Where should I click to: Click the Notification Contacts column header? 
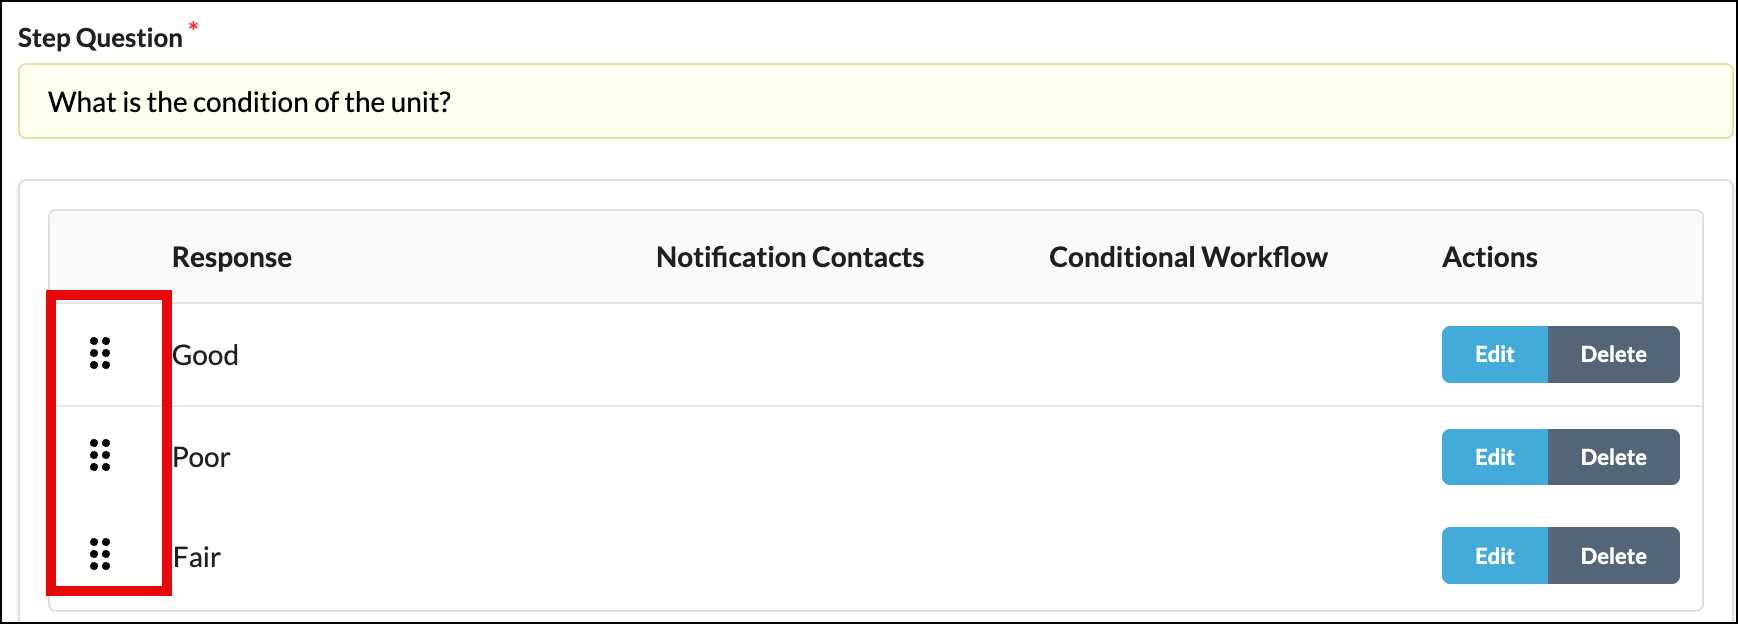pyautogui.click(x=790, y=258)
